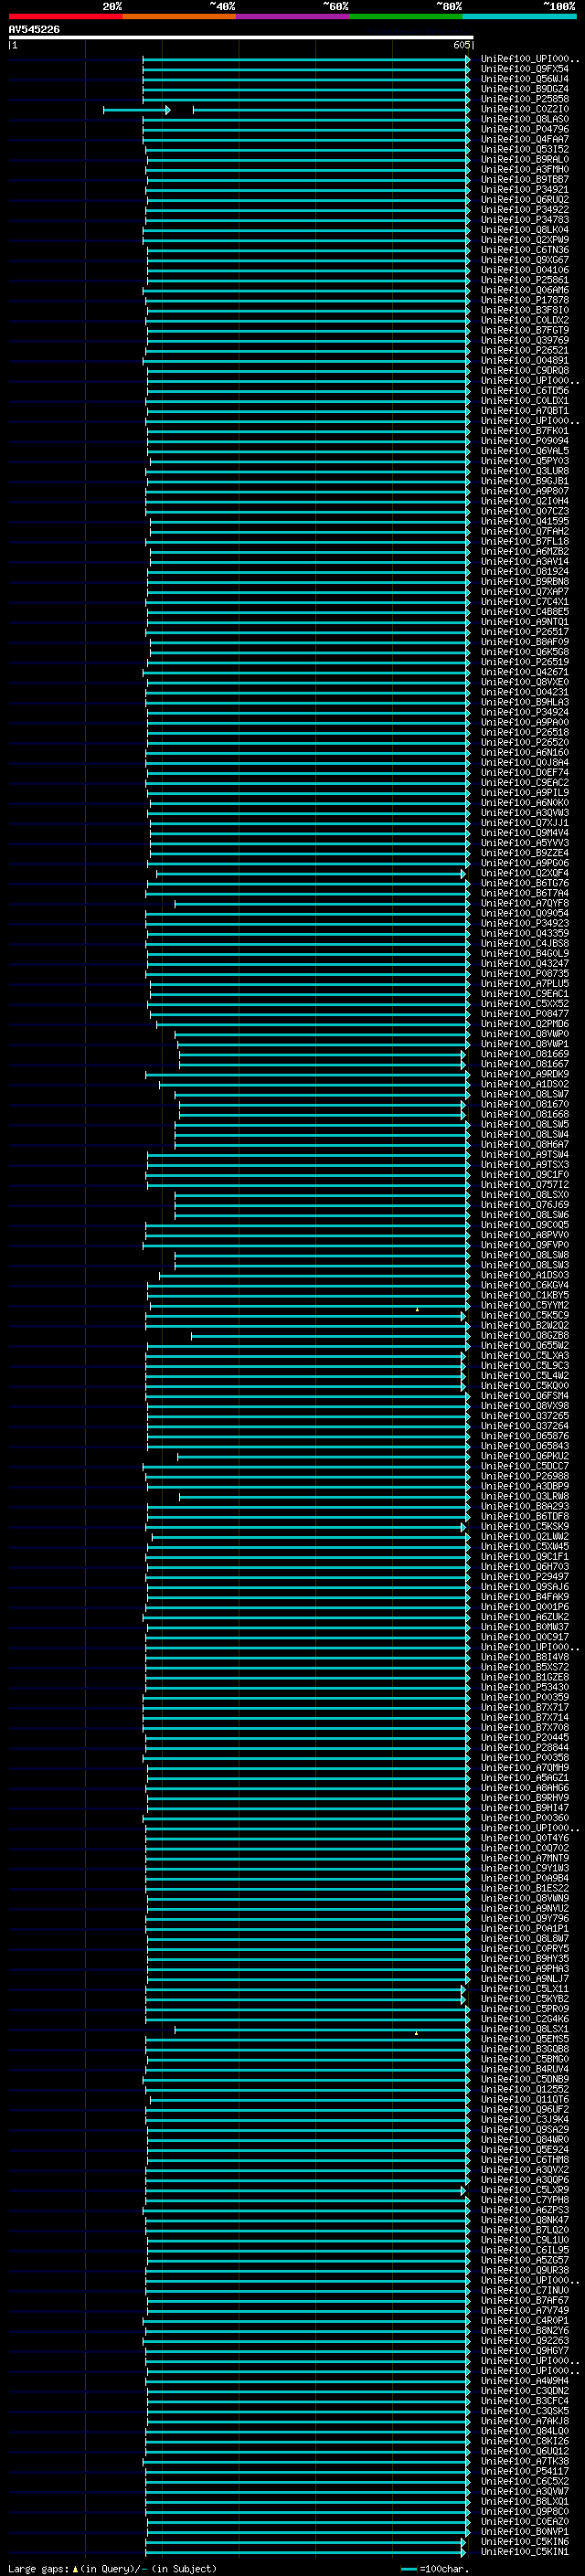Click the cyan ~100% identity legend segment
Image resolution: width=585 pixels, height=2576 pixels.
coord(518,17)
